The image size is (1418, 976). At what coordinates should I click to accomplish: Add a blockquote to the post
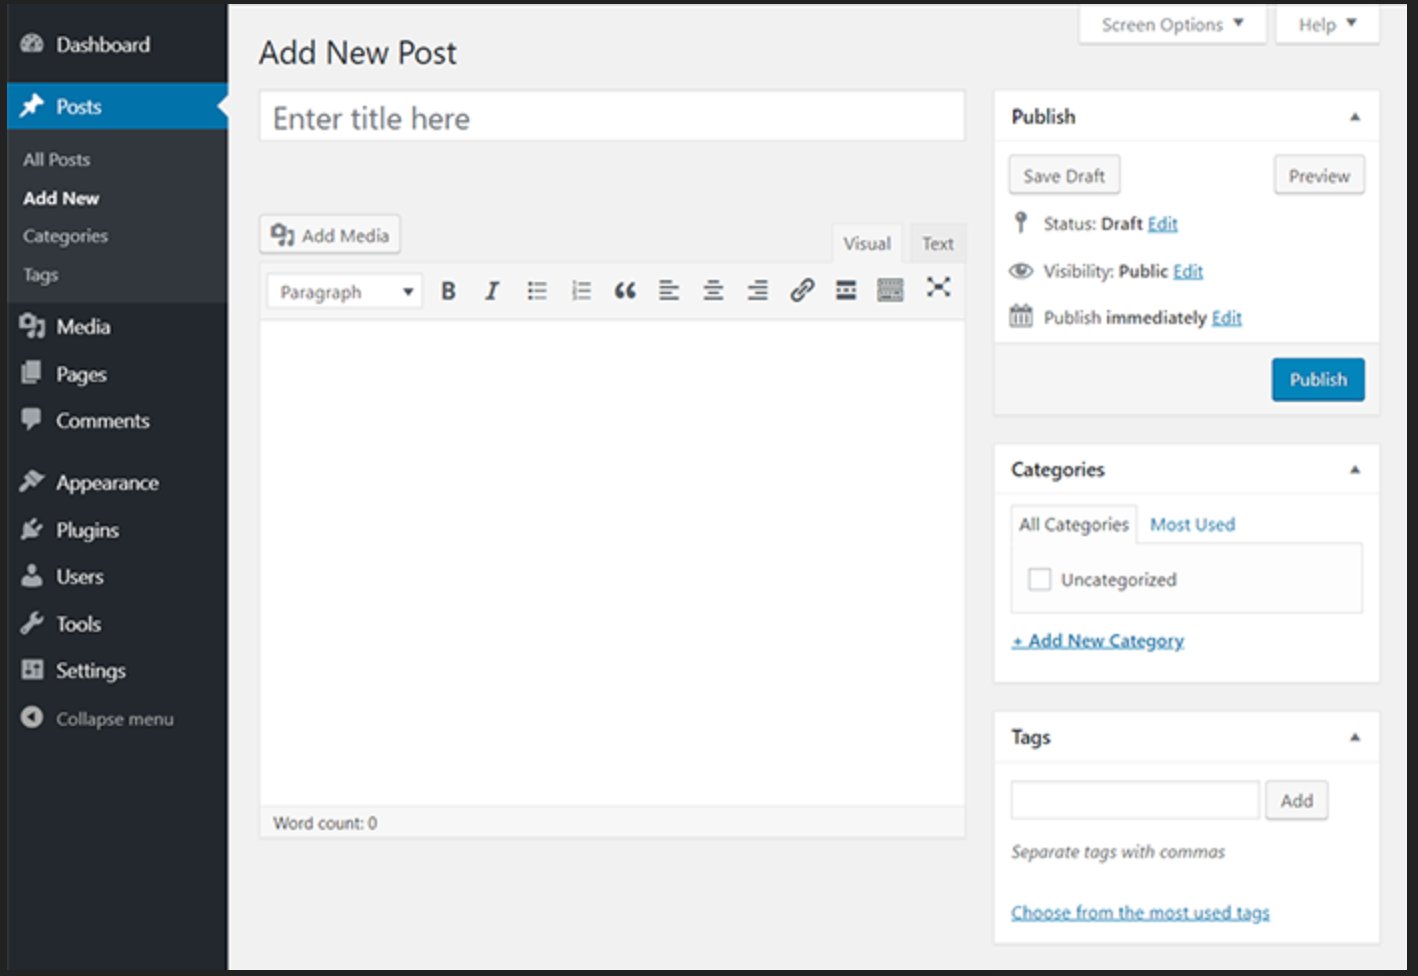point(625,291)
